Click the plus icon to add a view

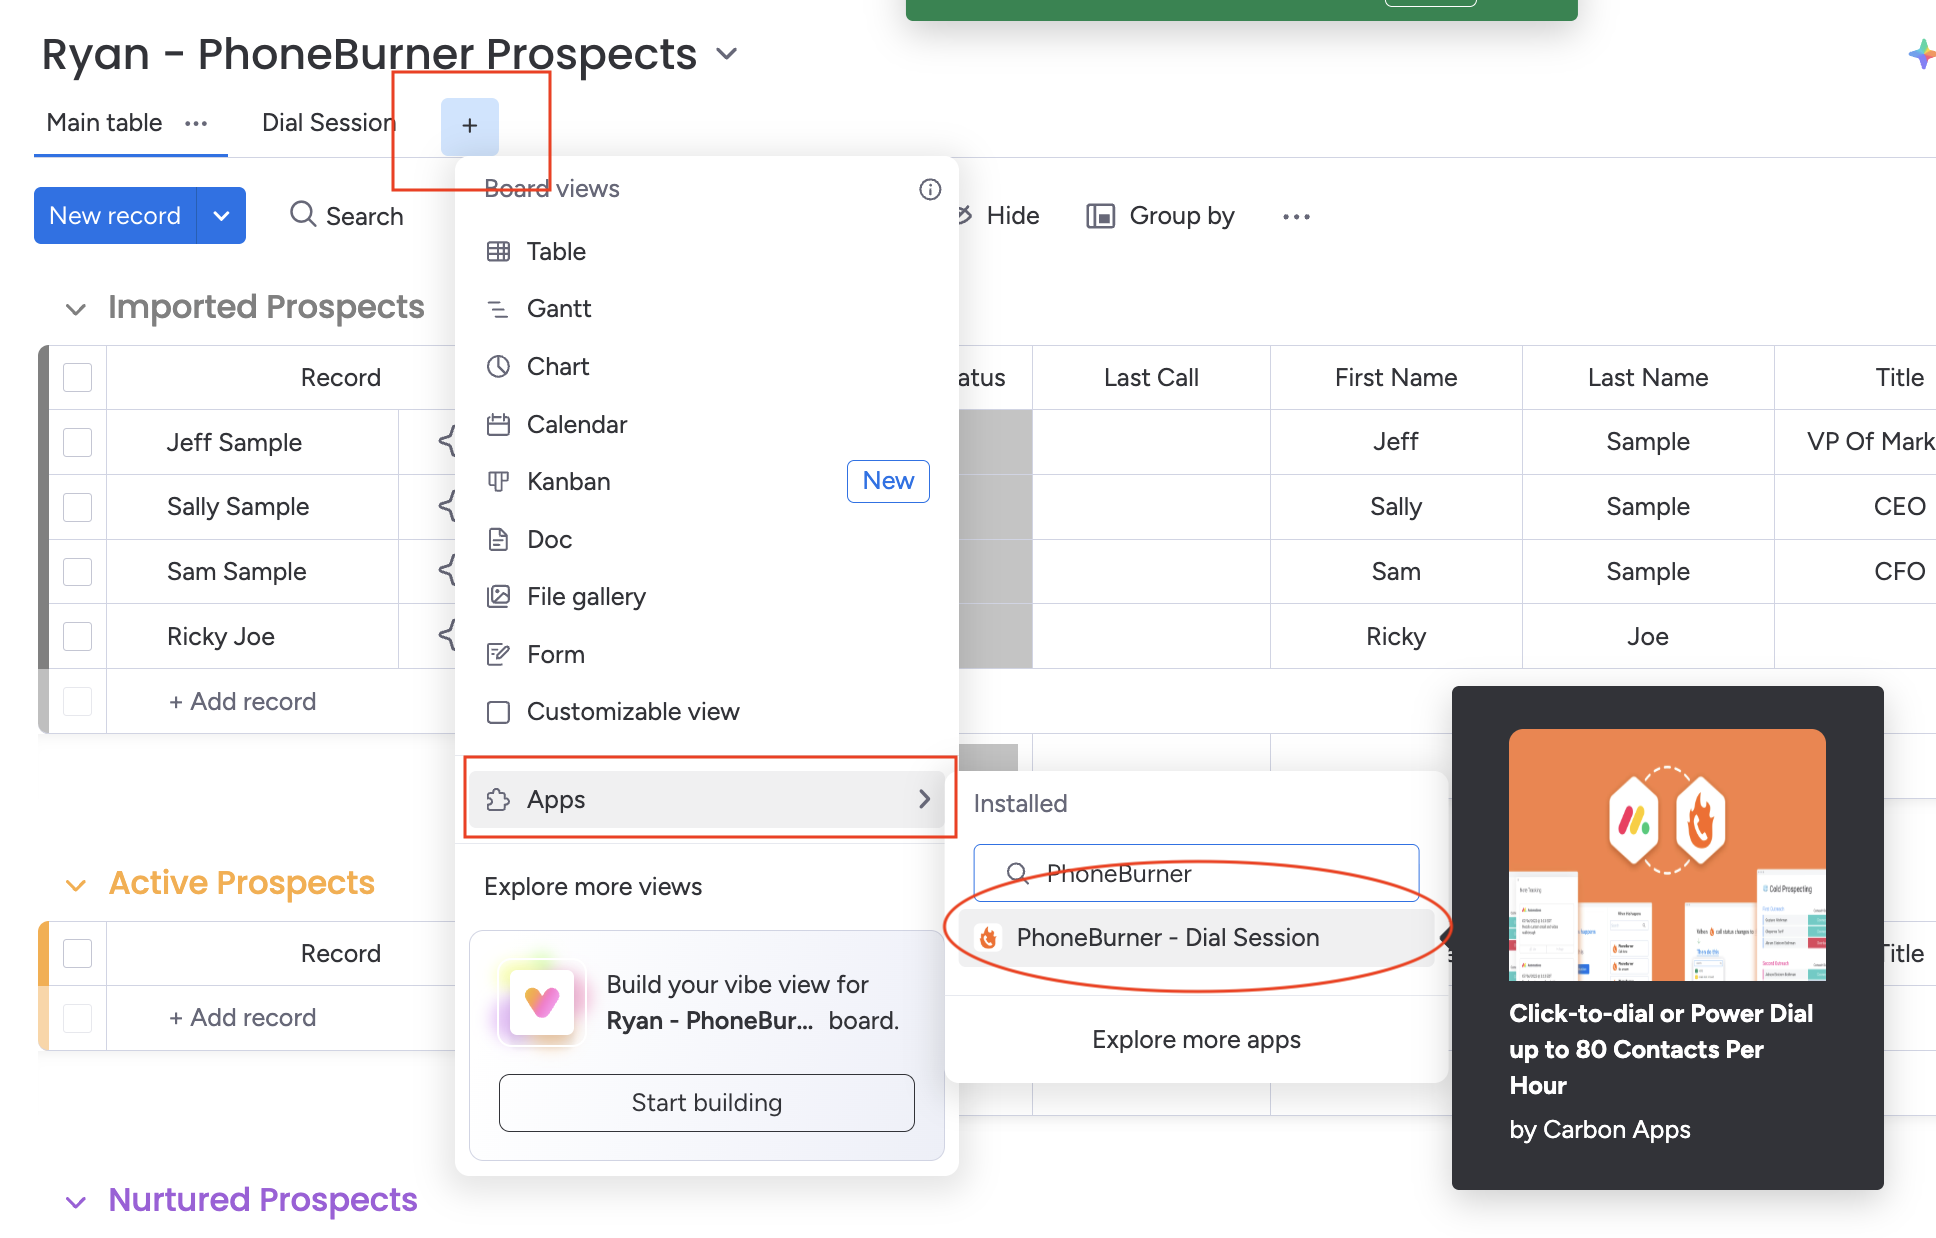coord(469,126)
